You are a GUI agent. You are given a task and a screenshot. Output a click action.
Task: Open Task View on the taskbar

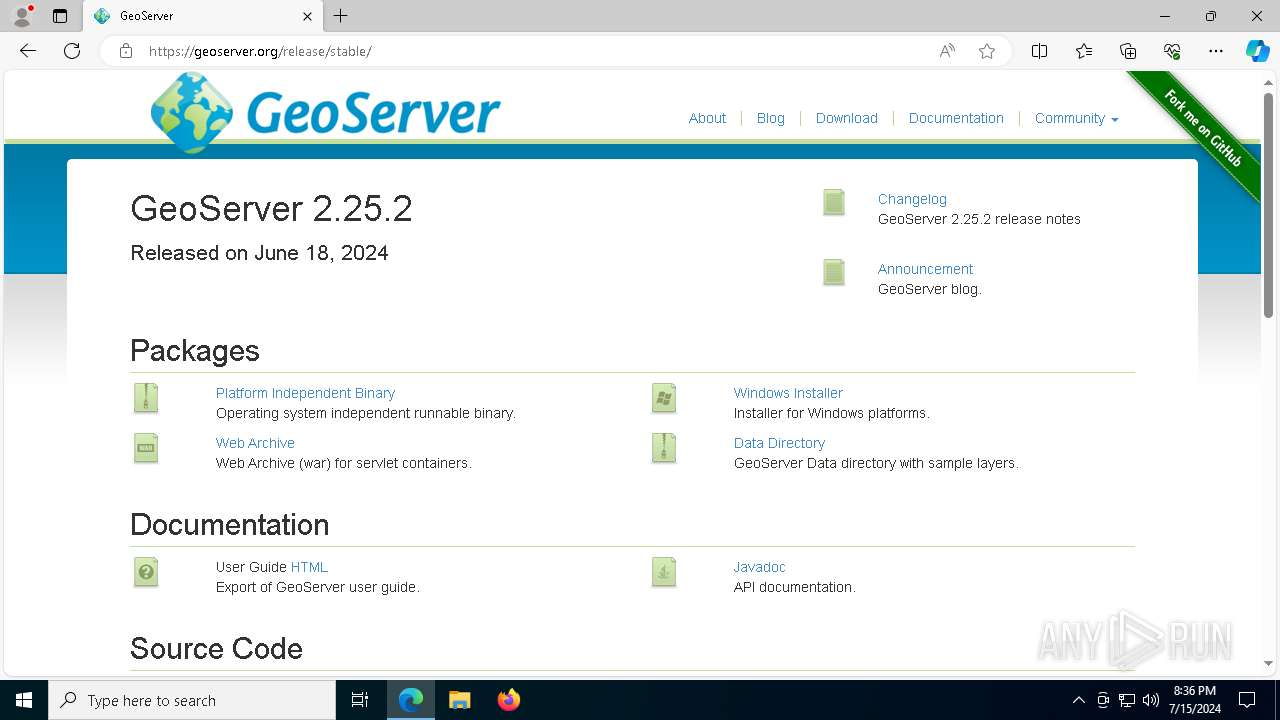point(360,700)
